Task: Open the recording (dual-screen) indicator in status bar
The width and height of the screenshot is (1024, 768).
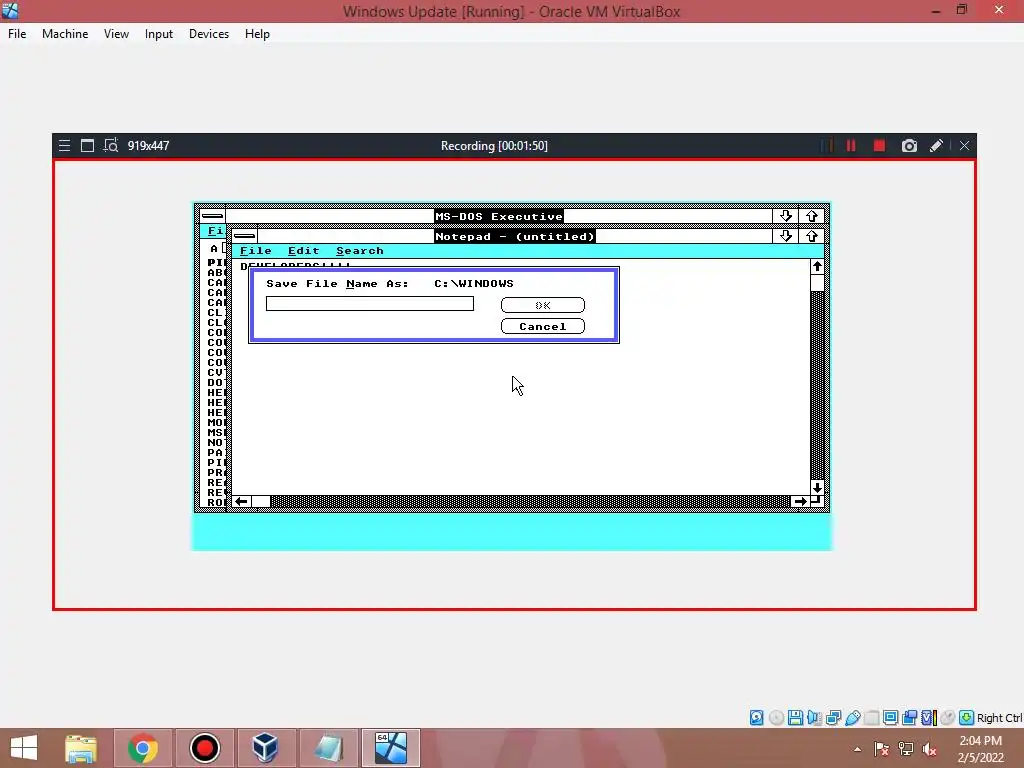Action: (909, 718)
